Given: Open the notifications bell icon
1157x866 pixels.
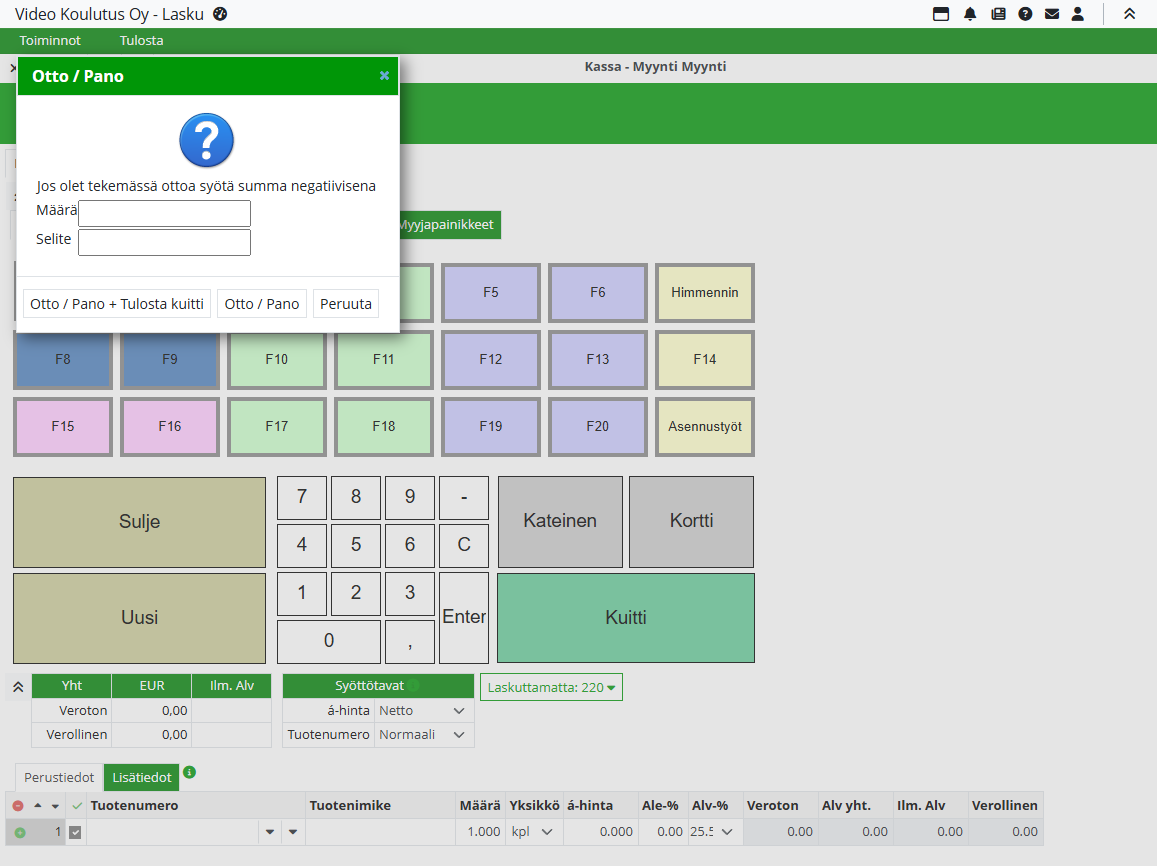Looking at the screenshot, I should (970, 14).
